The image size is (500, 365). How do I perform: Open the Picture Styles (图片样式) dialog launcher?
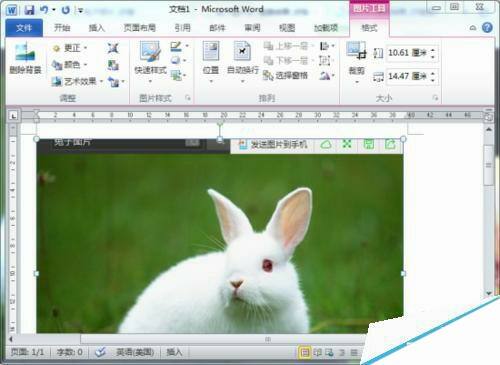pyautogui.click(x=188, y=98)
